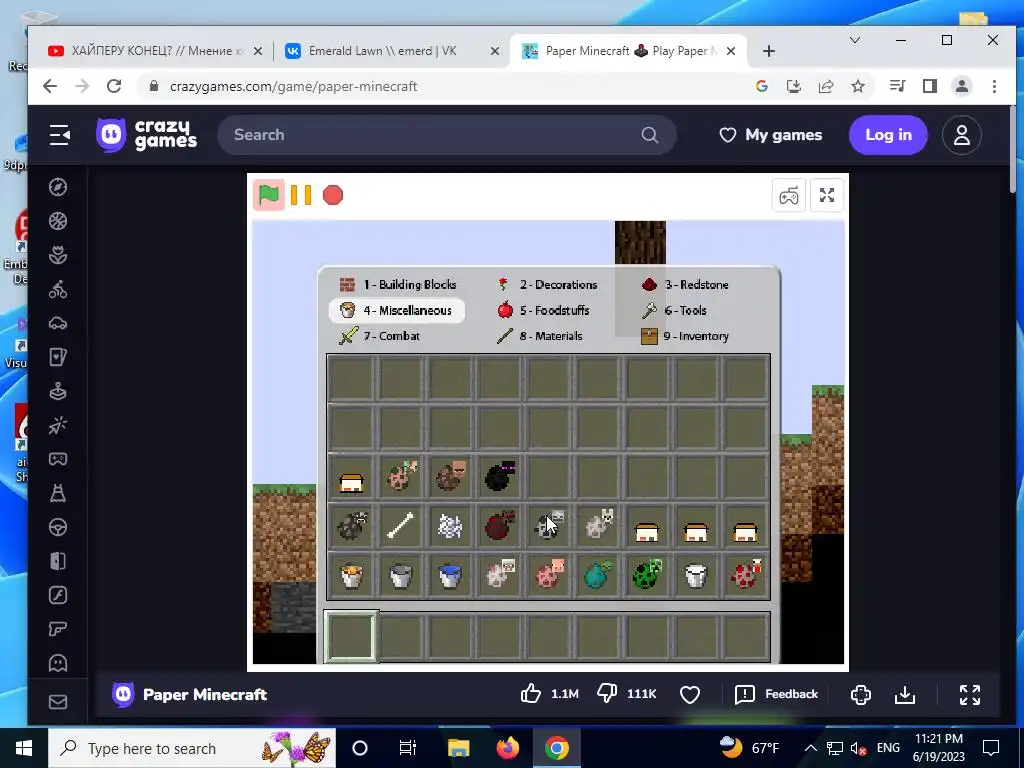This screenshot has height=768, width=1024.
Task: Open the 7 - Combat category
Action: pyautogui.click(x=379, y=336)
